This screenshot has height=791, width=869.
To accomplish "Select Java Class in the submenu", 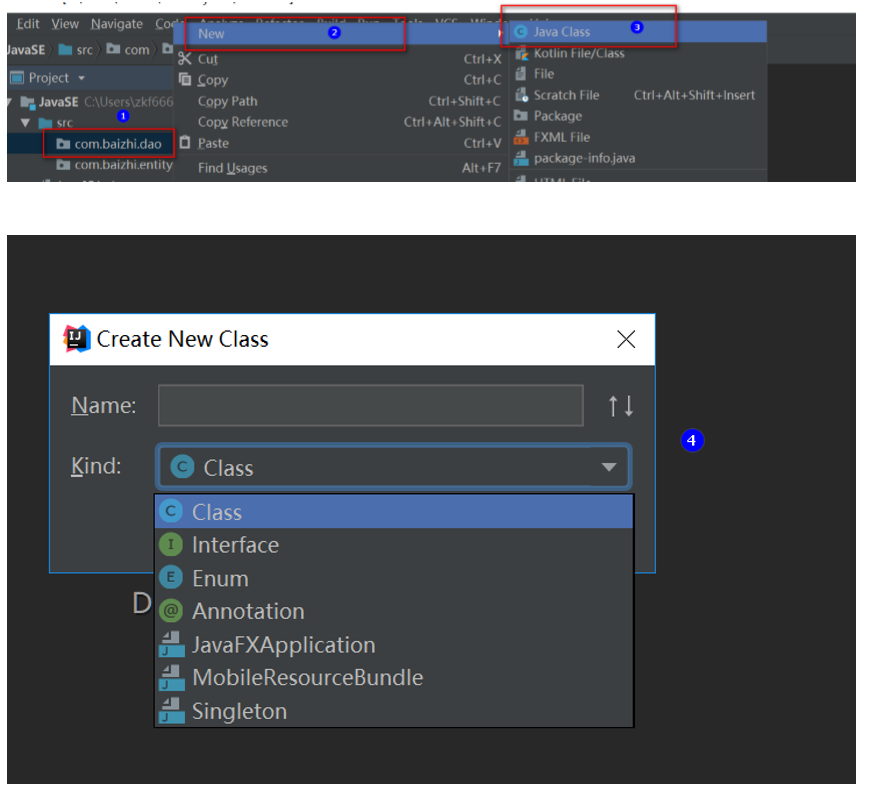I will [x=638, y=32].
